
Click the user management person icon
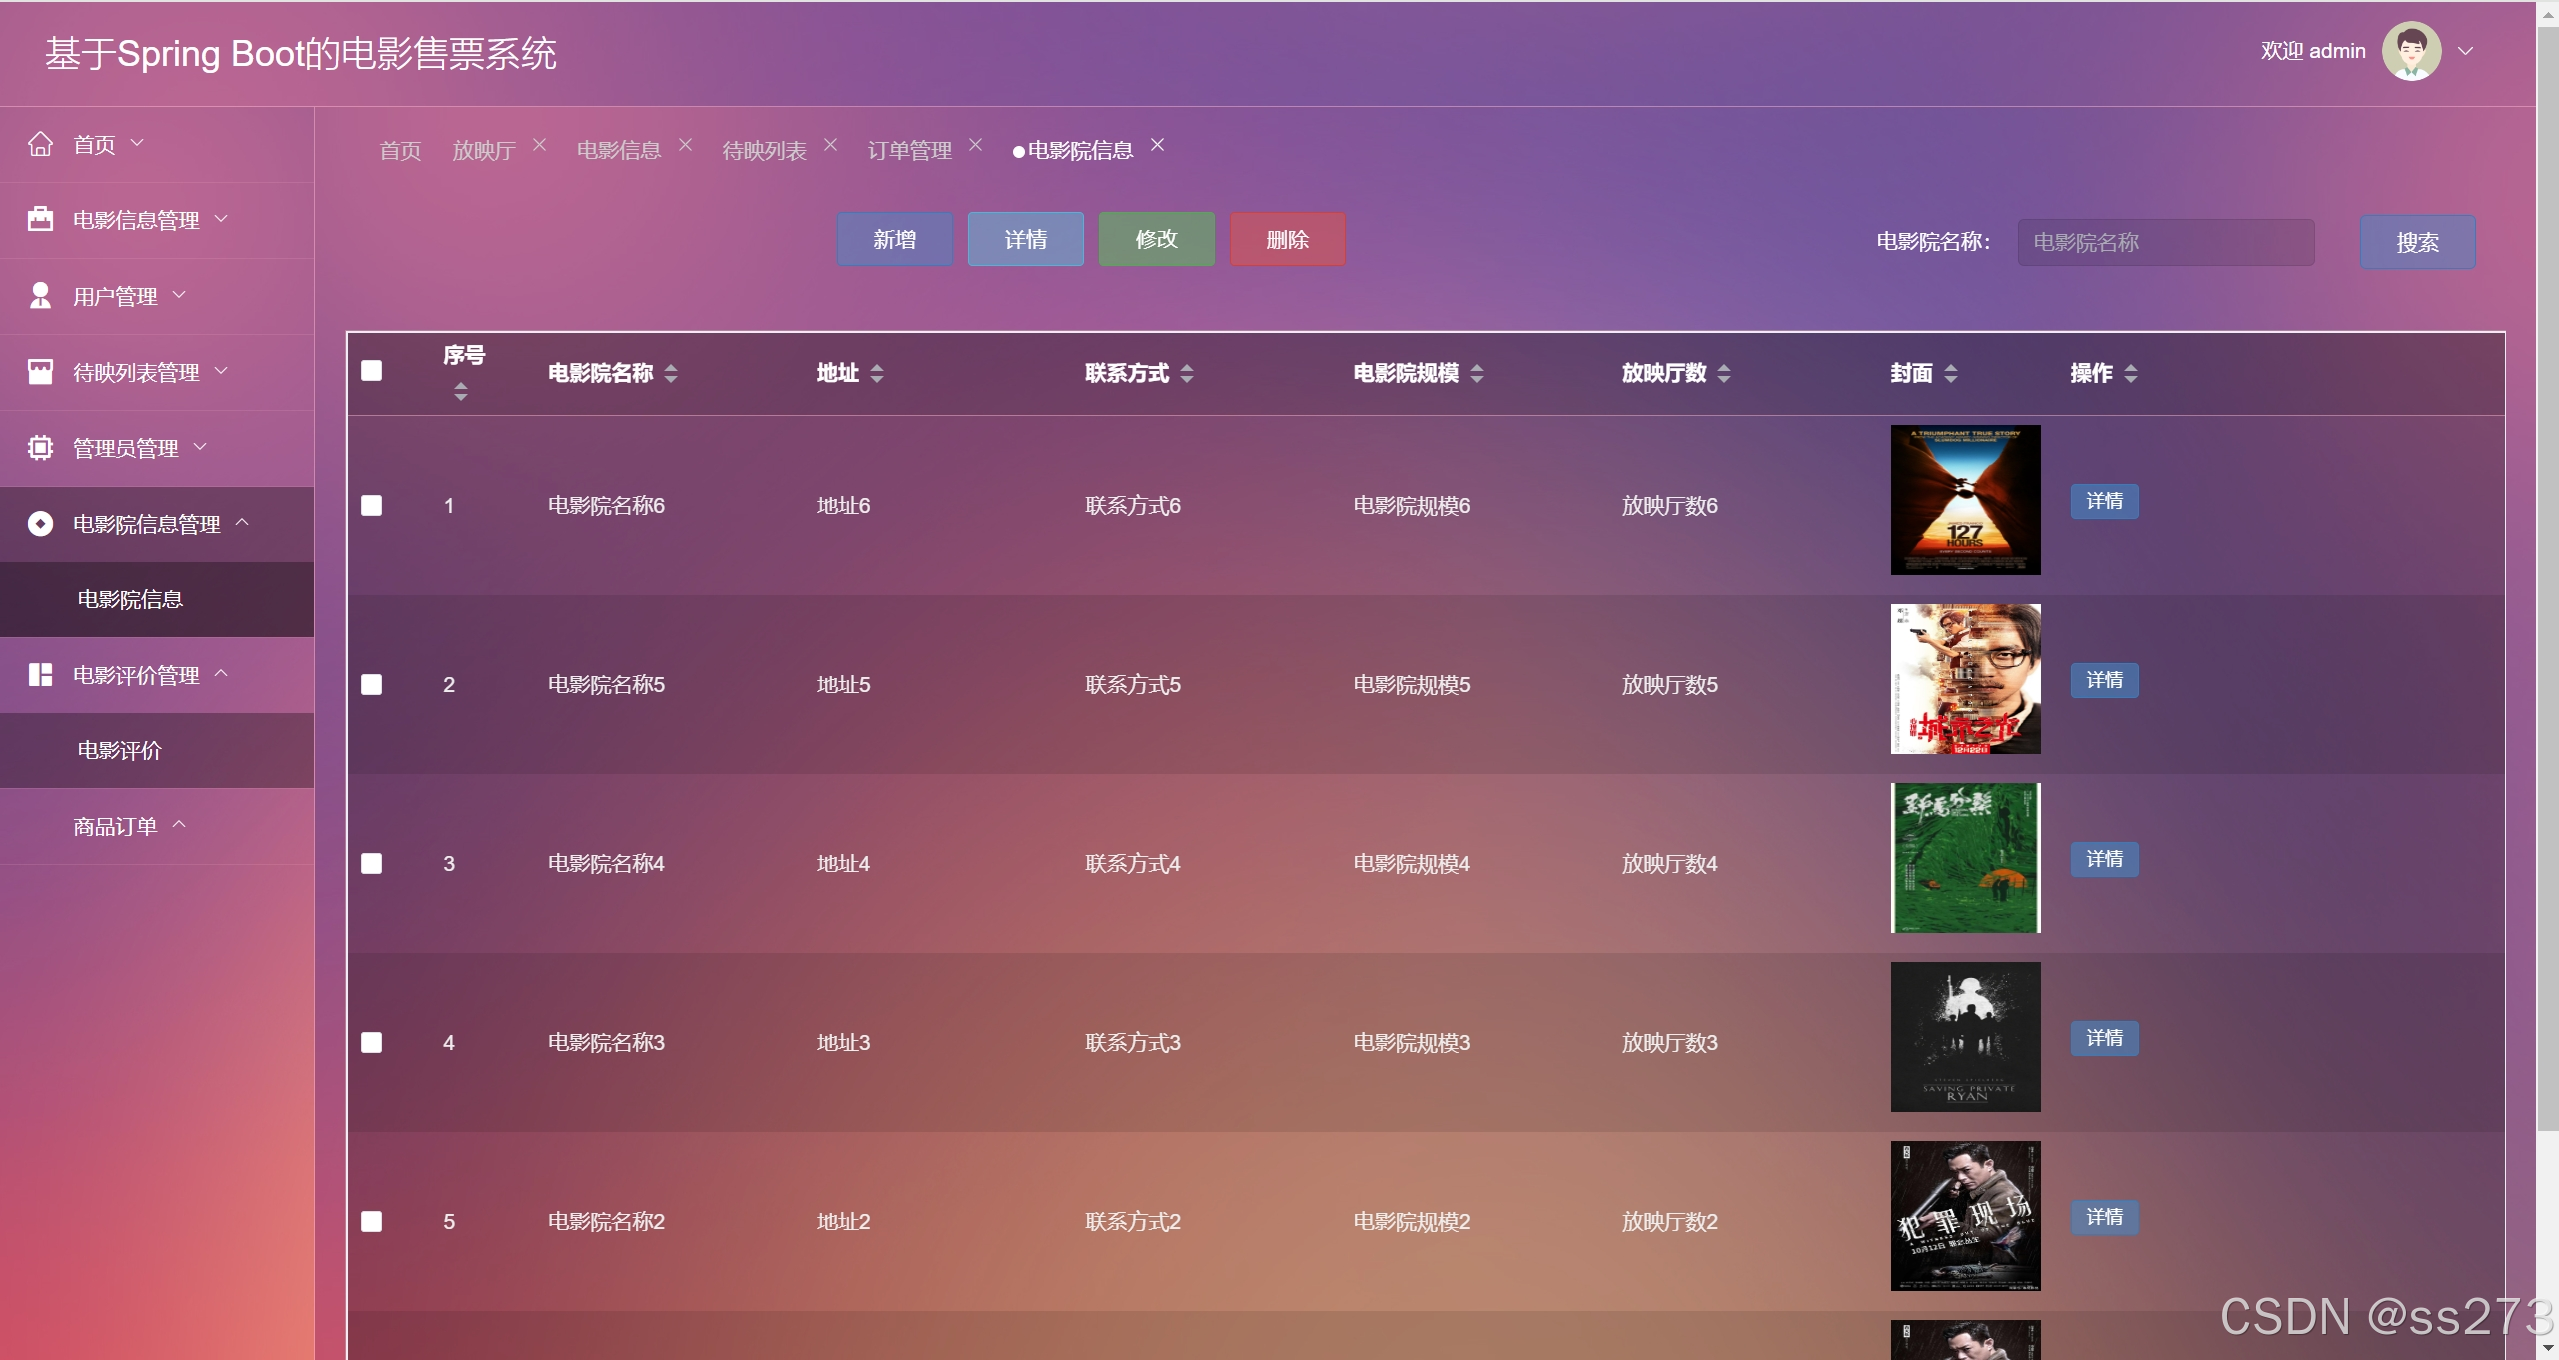[x=40, y=295]
